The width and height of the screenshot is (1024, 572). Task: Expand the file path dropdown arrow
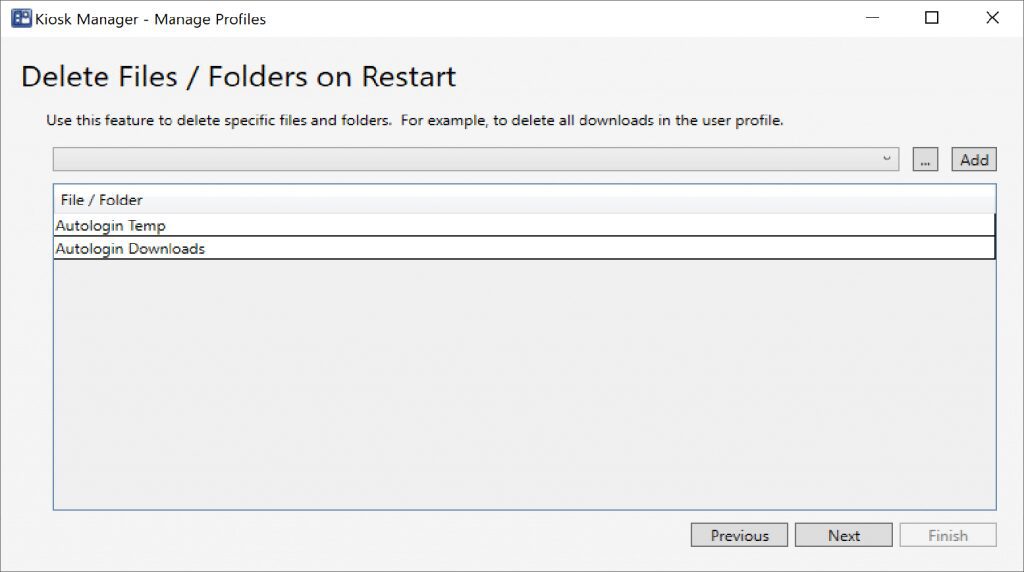[886, 159]
